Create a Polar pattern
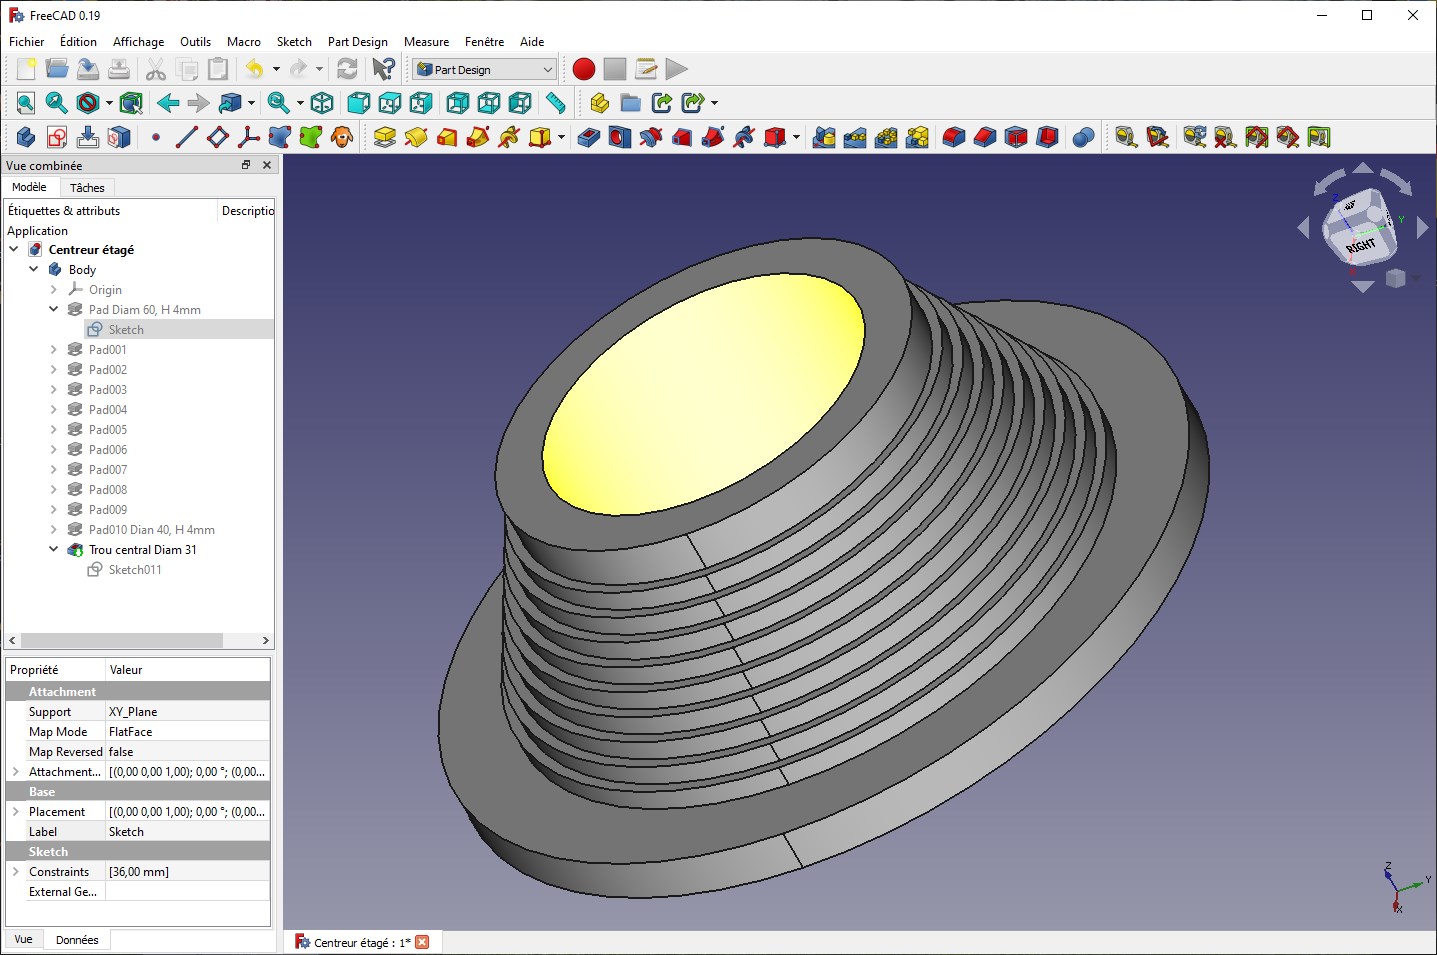 click(886, 137)
